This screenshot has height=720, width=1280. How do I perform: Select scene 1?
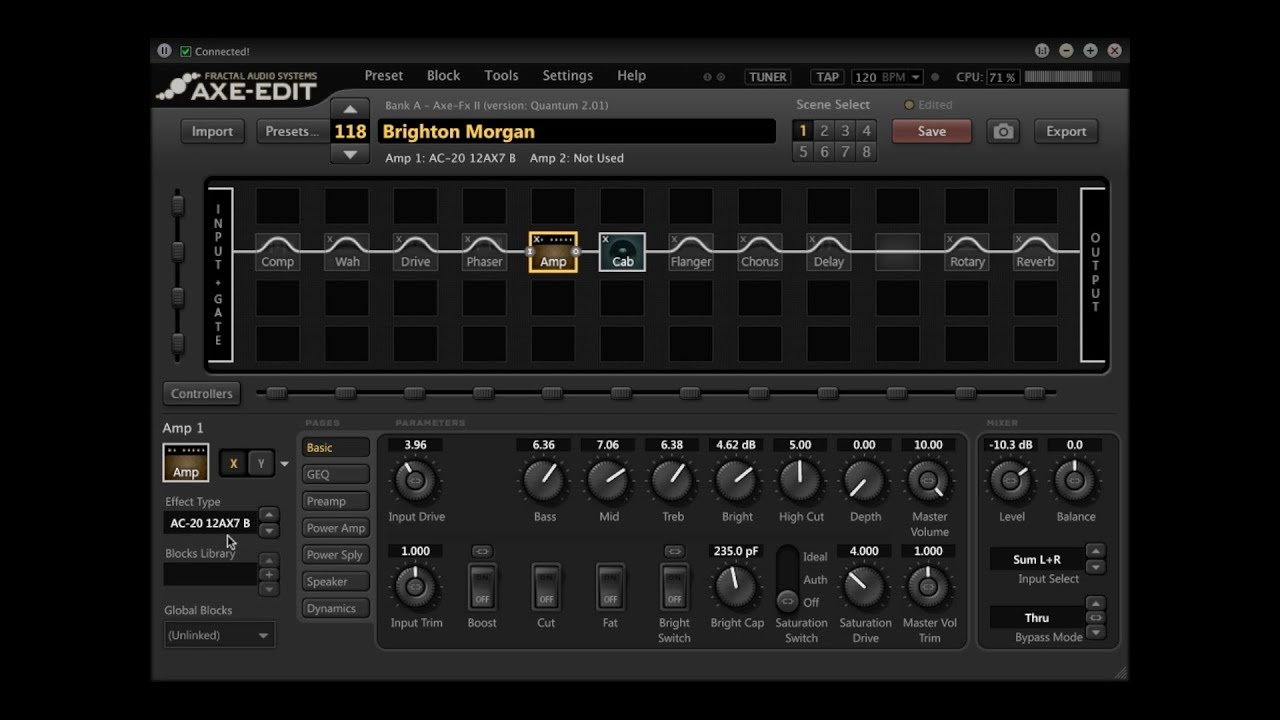(x=802, y=130)
